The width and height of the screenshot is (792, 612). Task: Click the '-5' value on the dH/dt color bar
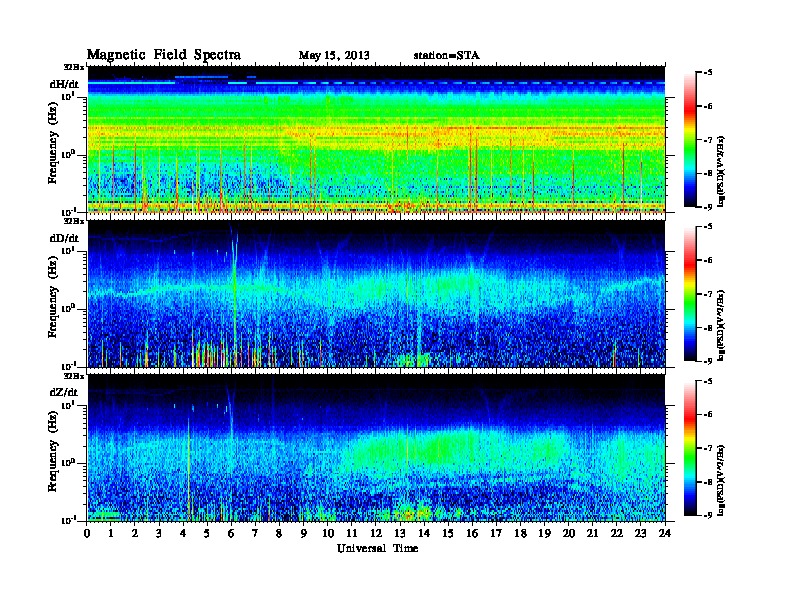[708, 73]
